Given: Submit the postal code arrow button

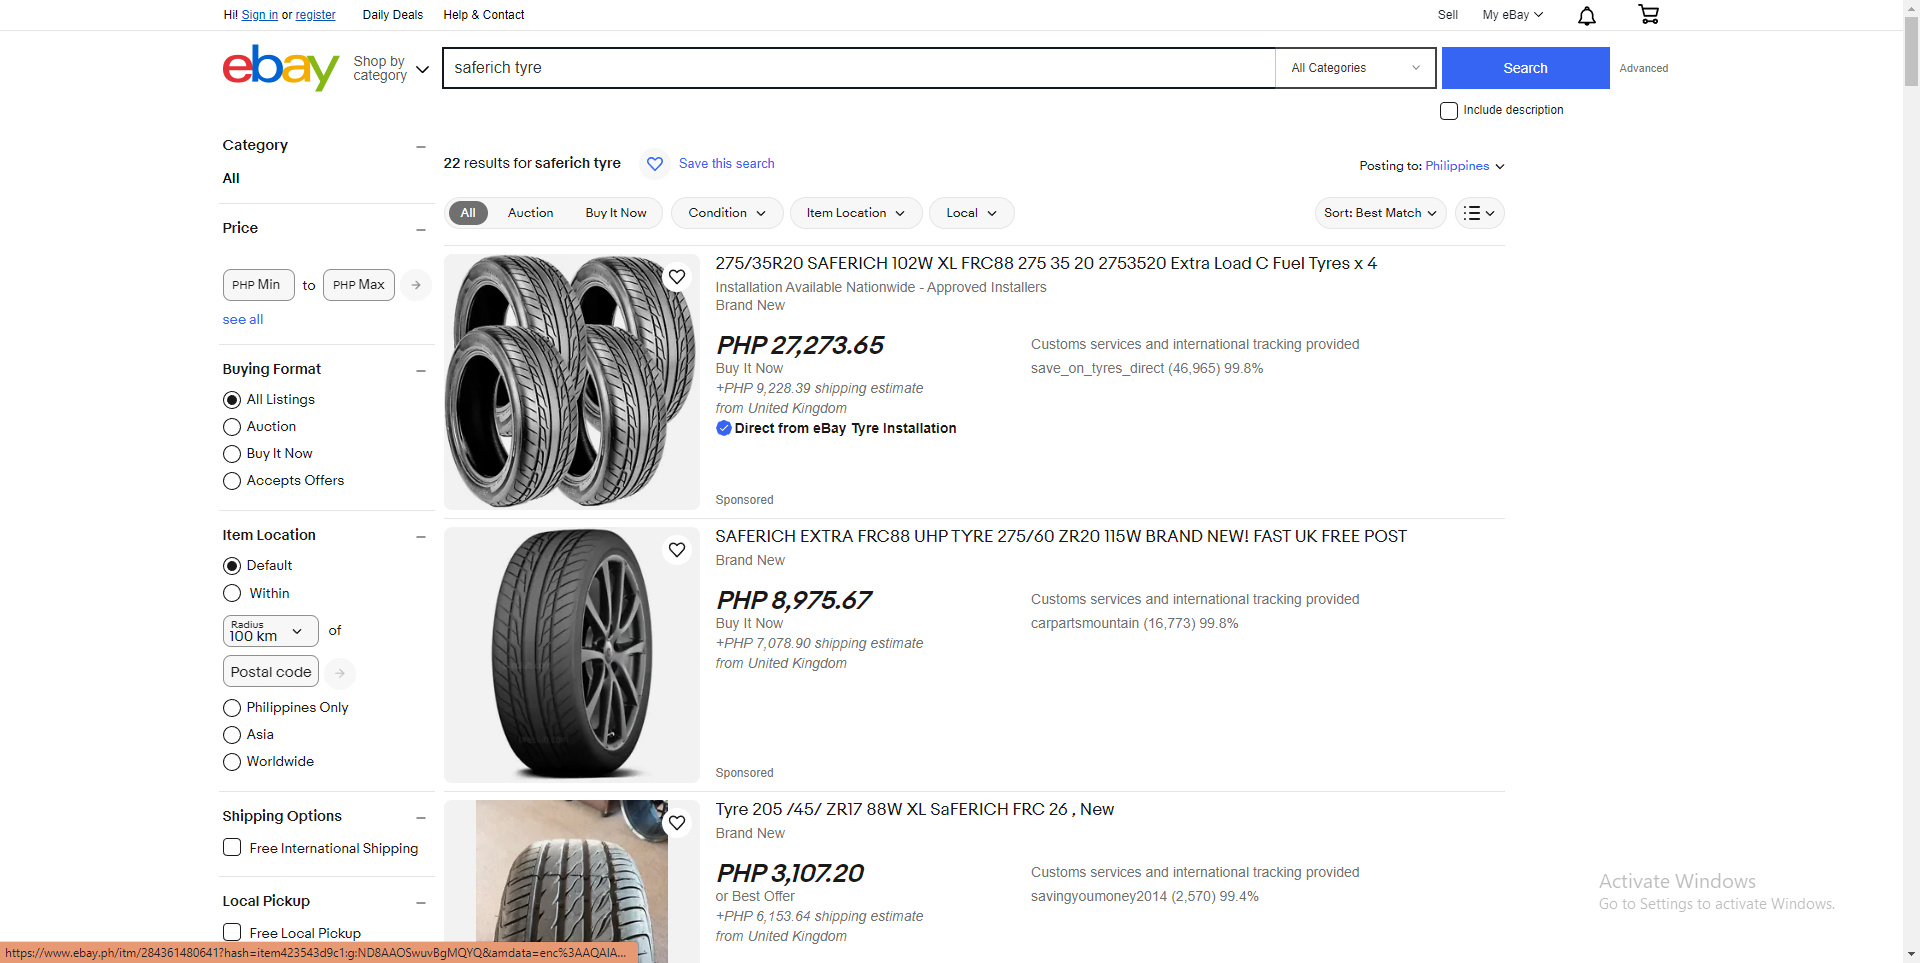Looking at the screenshot, I should pyautogui.click(x=340, y=673).
